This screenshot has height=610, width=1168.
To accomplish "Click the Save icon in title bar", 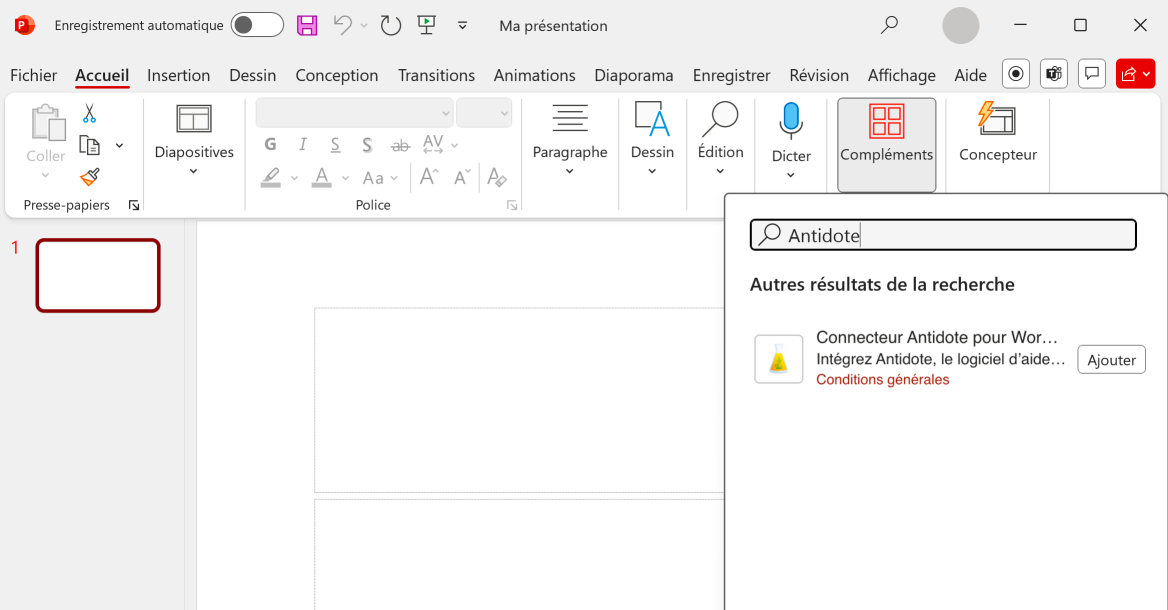I will click(x=307, y=26).
